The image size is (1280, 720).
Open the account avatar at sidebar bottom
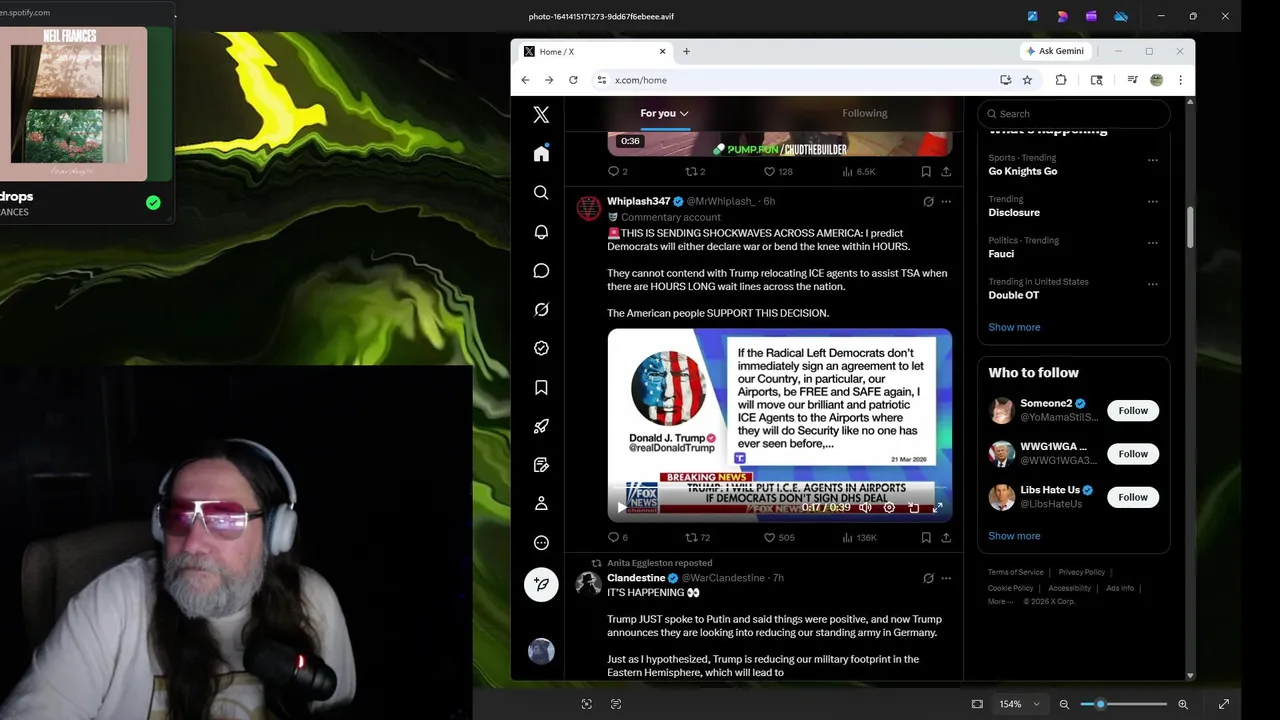[541, 651]
